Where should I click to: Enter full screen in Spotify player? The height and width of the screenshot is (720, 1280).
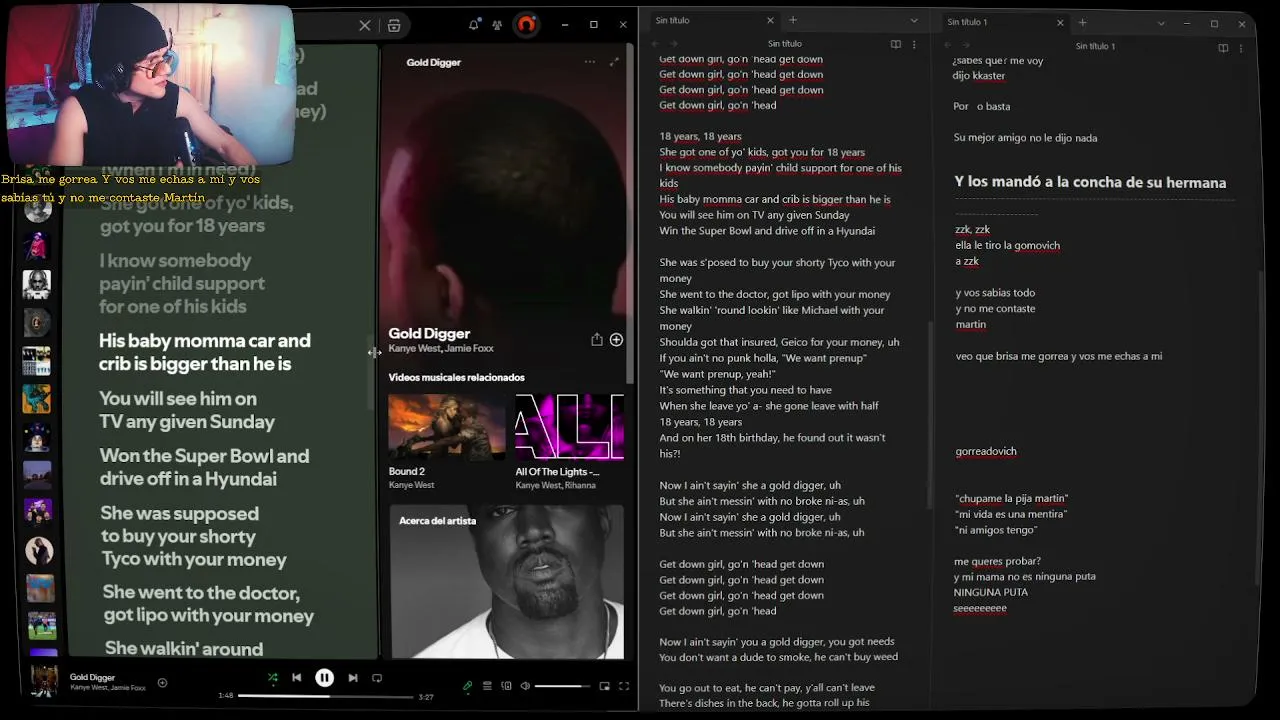[623, 686]
